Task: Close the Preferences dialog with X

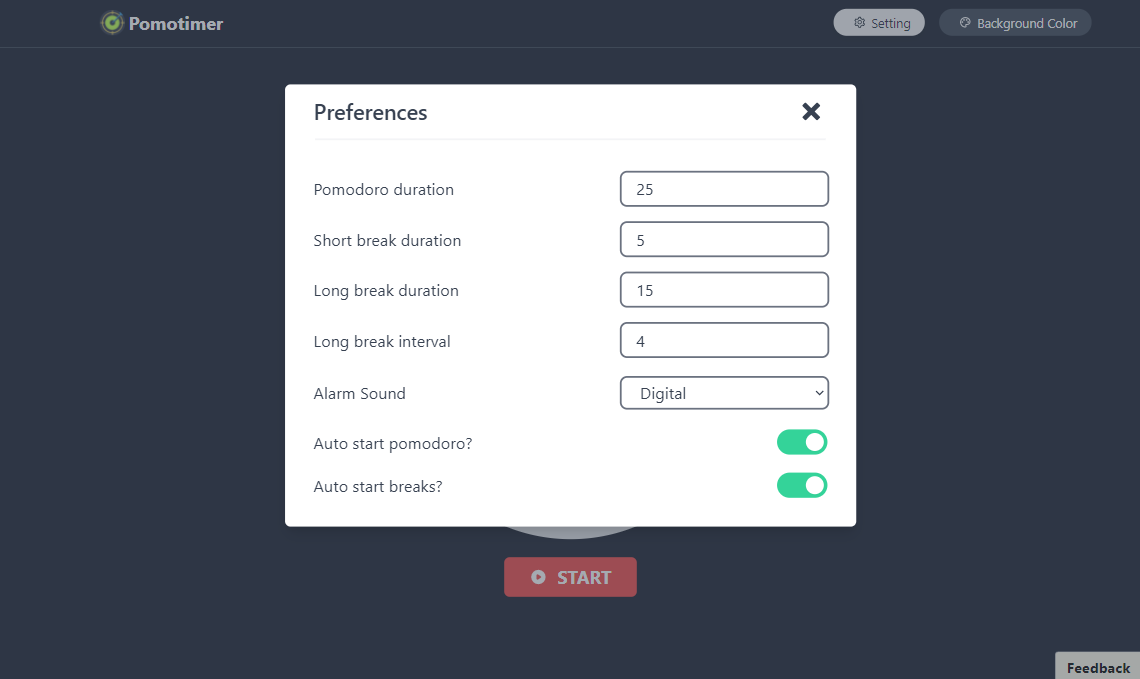Action: pyautogui.click(x=811, y=112)
